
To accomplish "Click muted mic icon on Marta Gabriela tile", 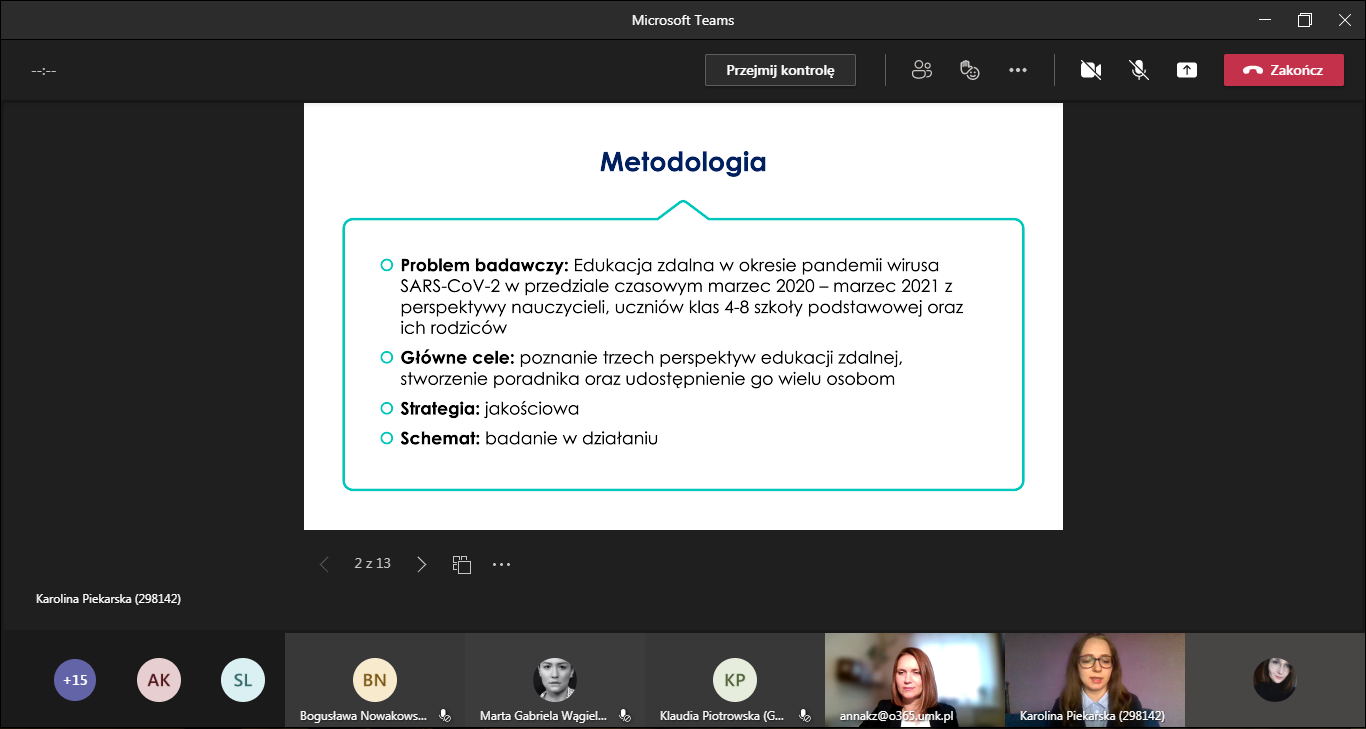I will click(x=624, y=716).
